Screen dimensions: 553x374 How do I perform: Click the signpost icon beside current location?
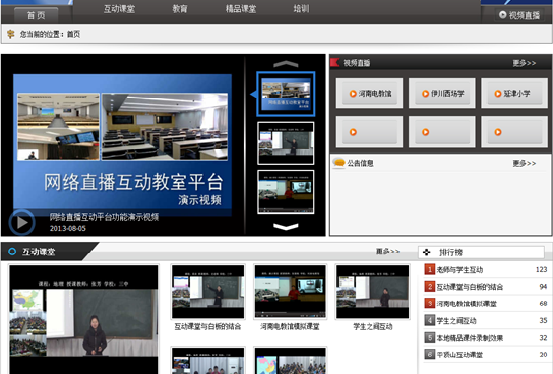coord(11,34)
